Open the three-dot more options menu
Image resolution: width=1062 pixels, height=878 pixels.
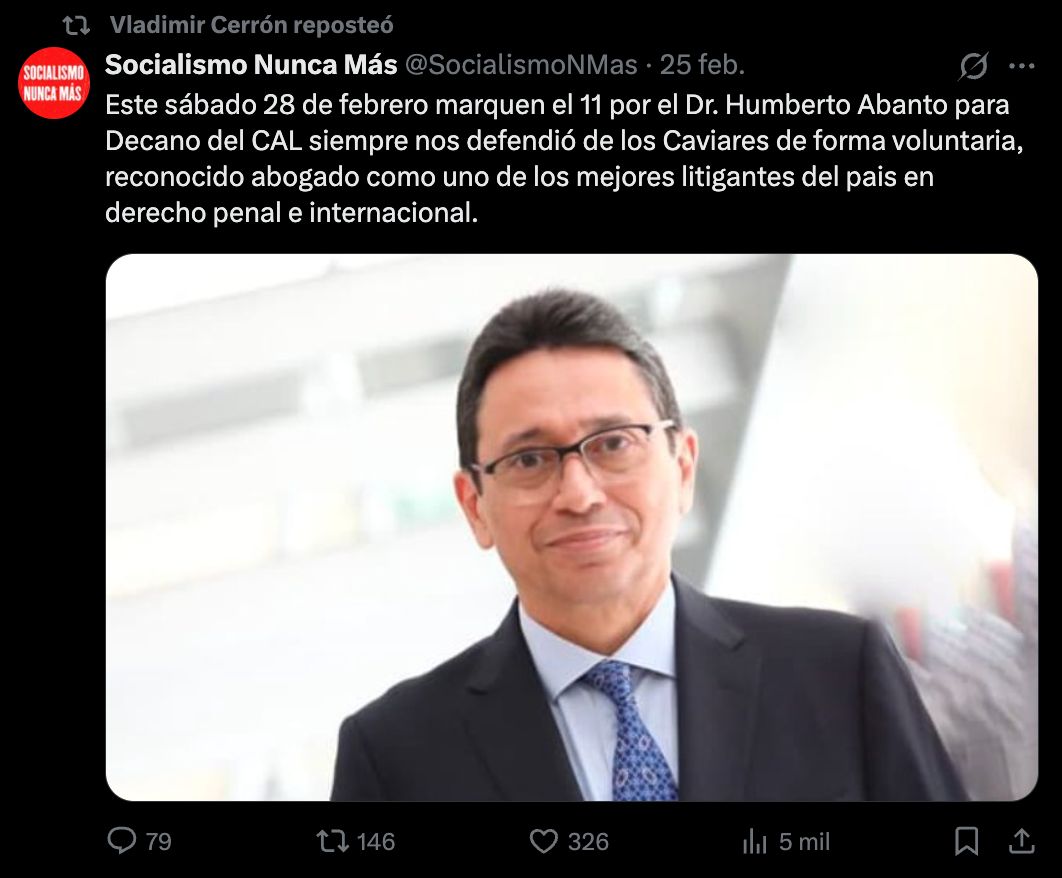[1021, 66]
